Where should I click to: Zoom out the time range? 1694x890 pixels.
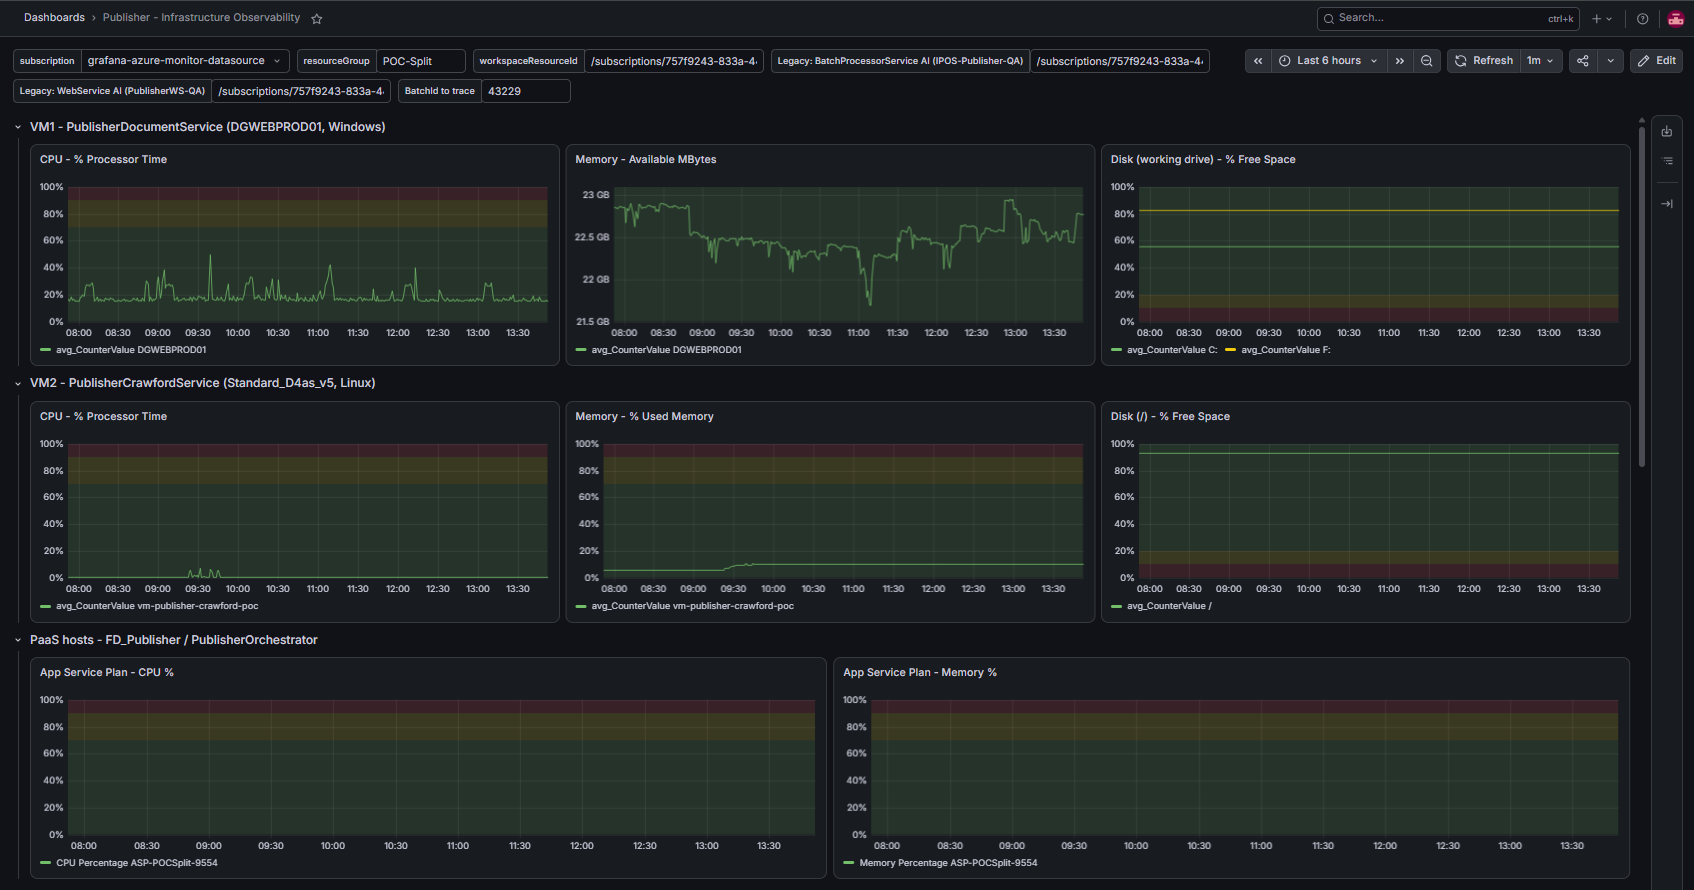tap(1427, 61)
